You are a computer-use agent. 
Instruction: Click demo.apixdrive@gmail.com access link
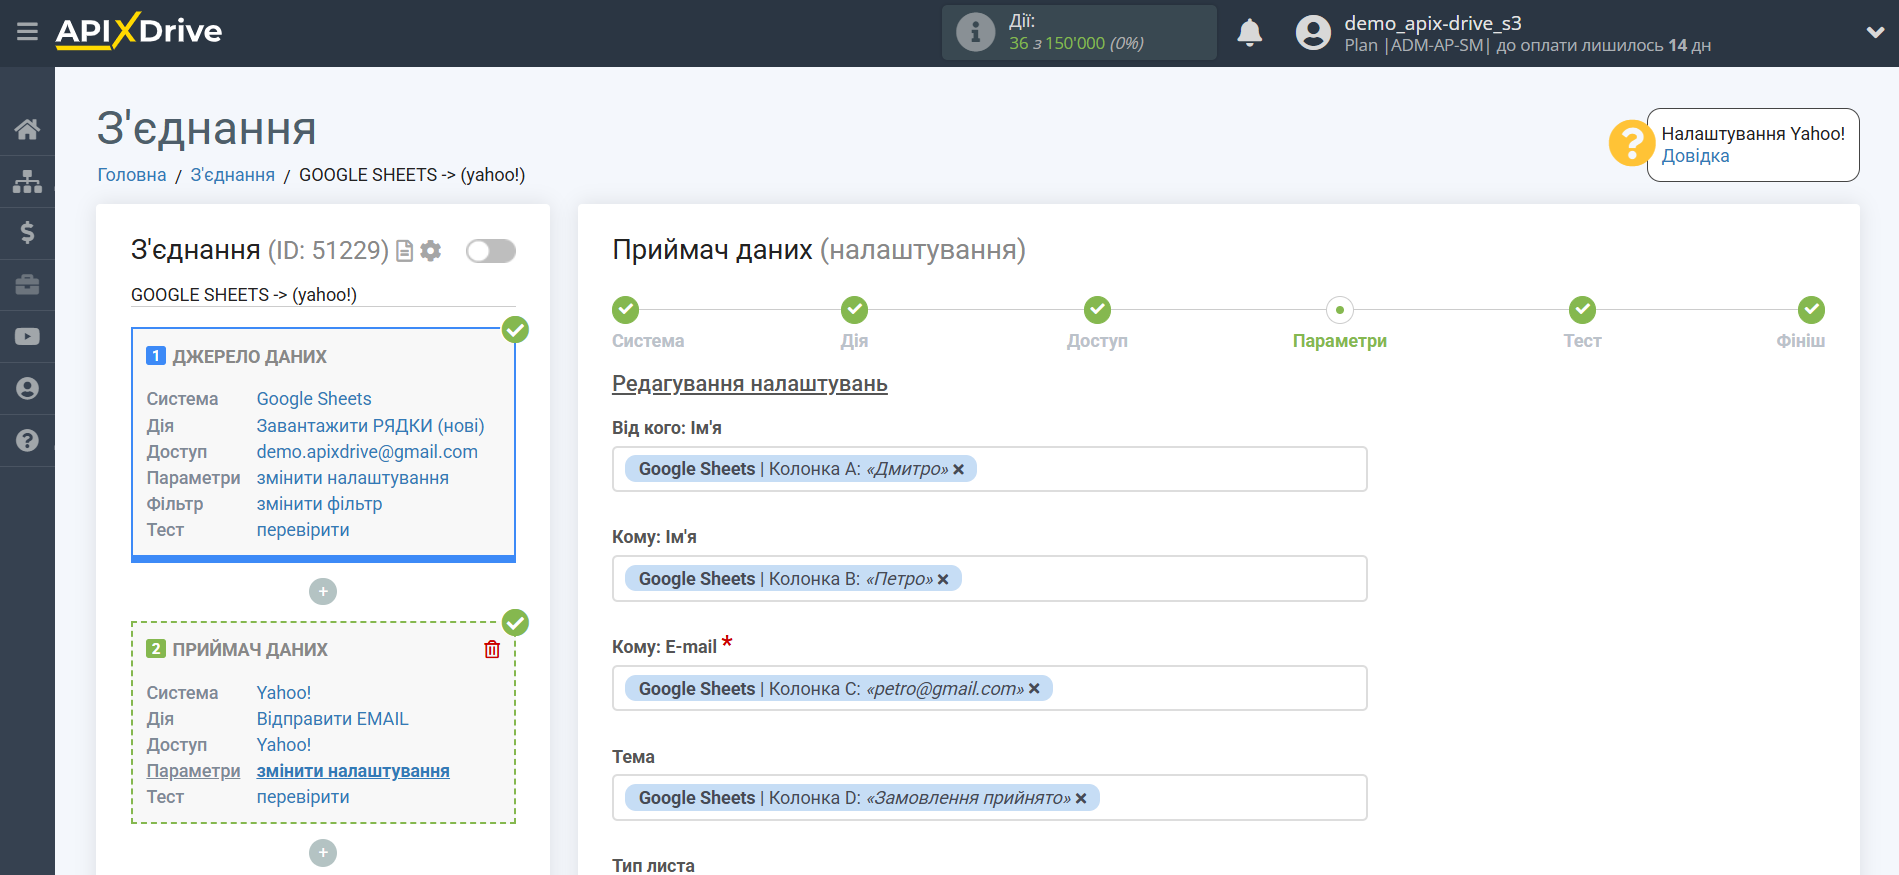pos(367,452)
